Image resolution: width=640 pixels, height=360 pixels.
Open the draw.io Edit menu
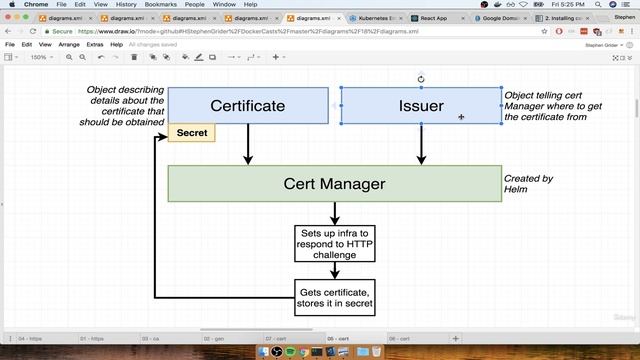27,44
